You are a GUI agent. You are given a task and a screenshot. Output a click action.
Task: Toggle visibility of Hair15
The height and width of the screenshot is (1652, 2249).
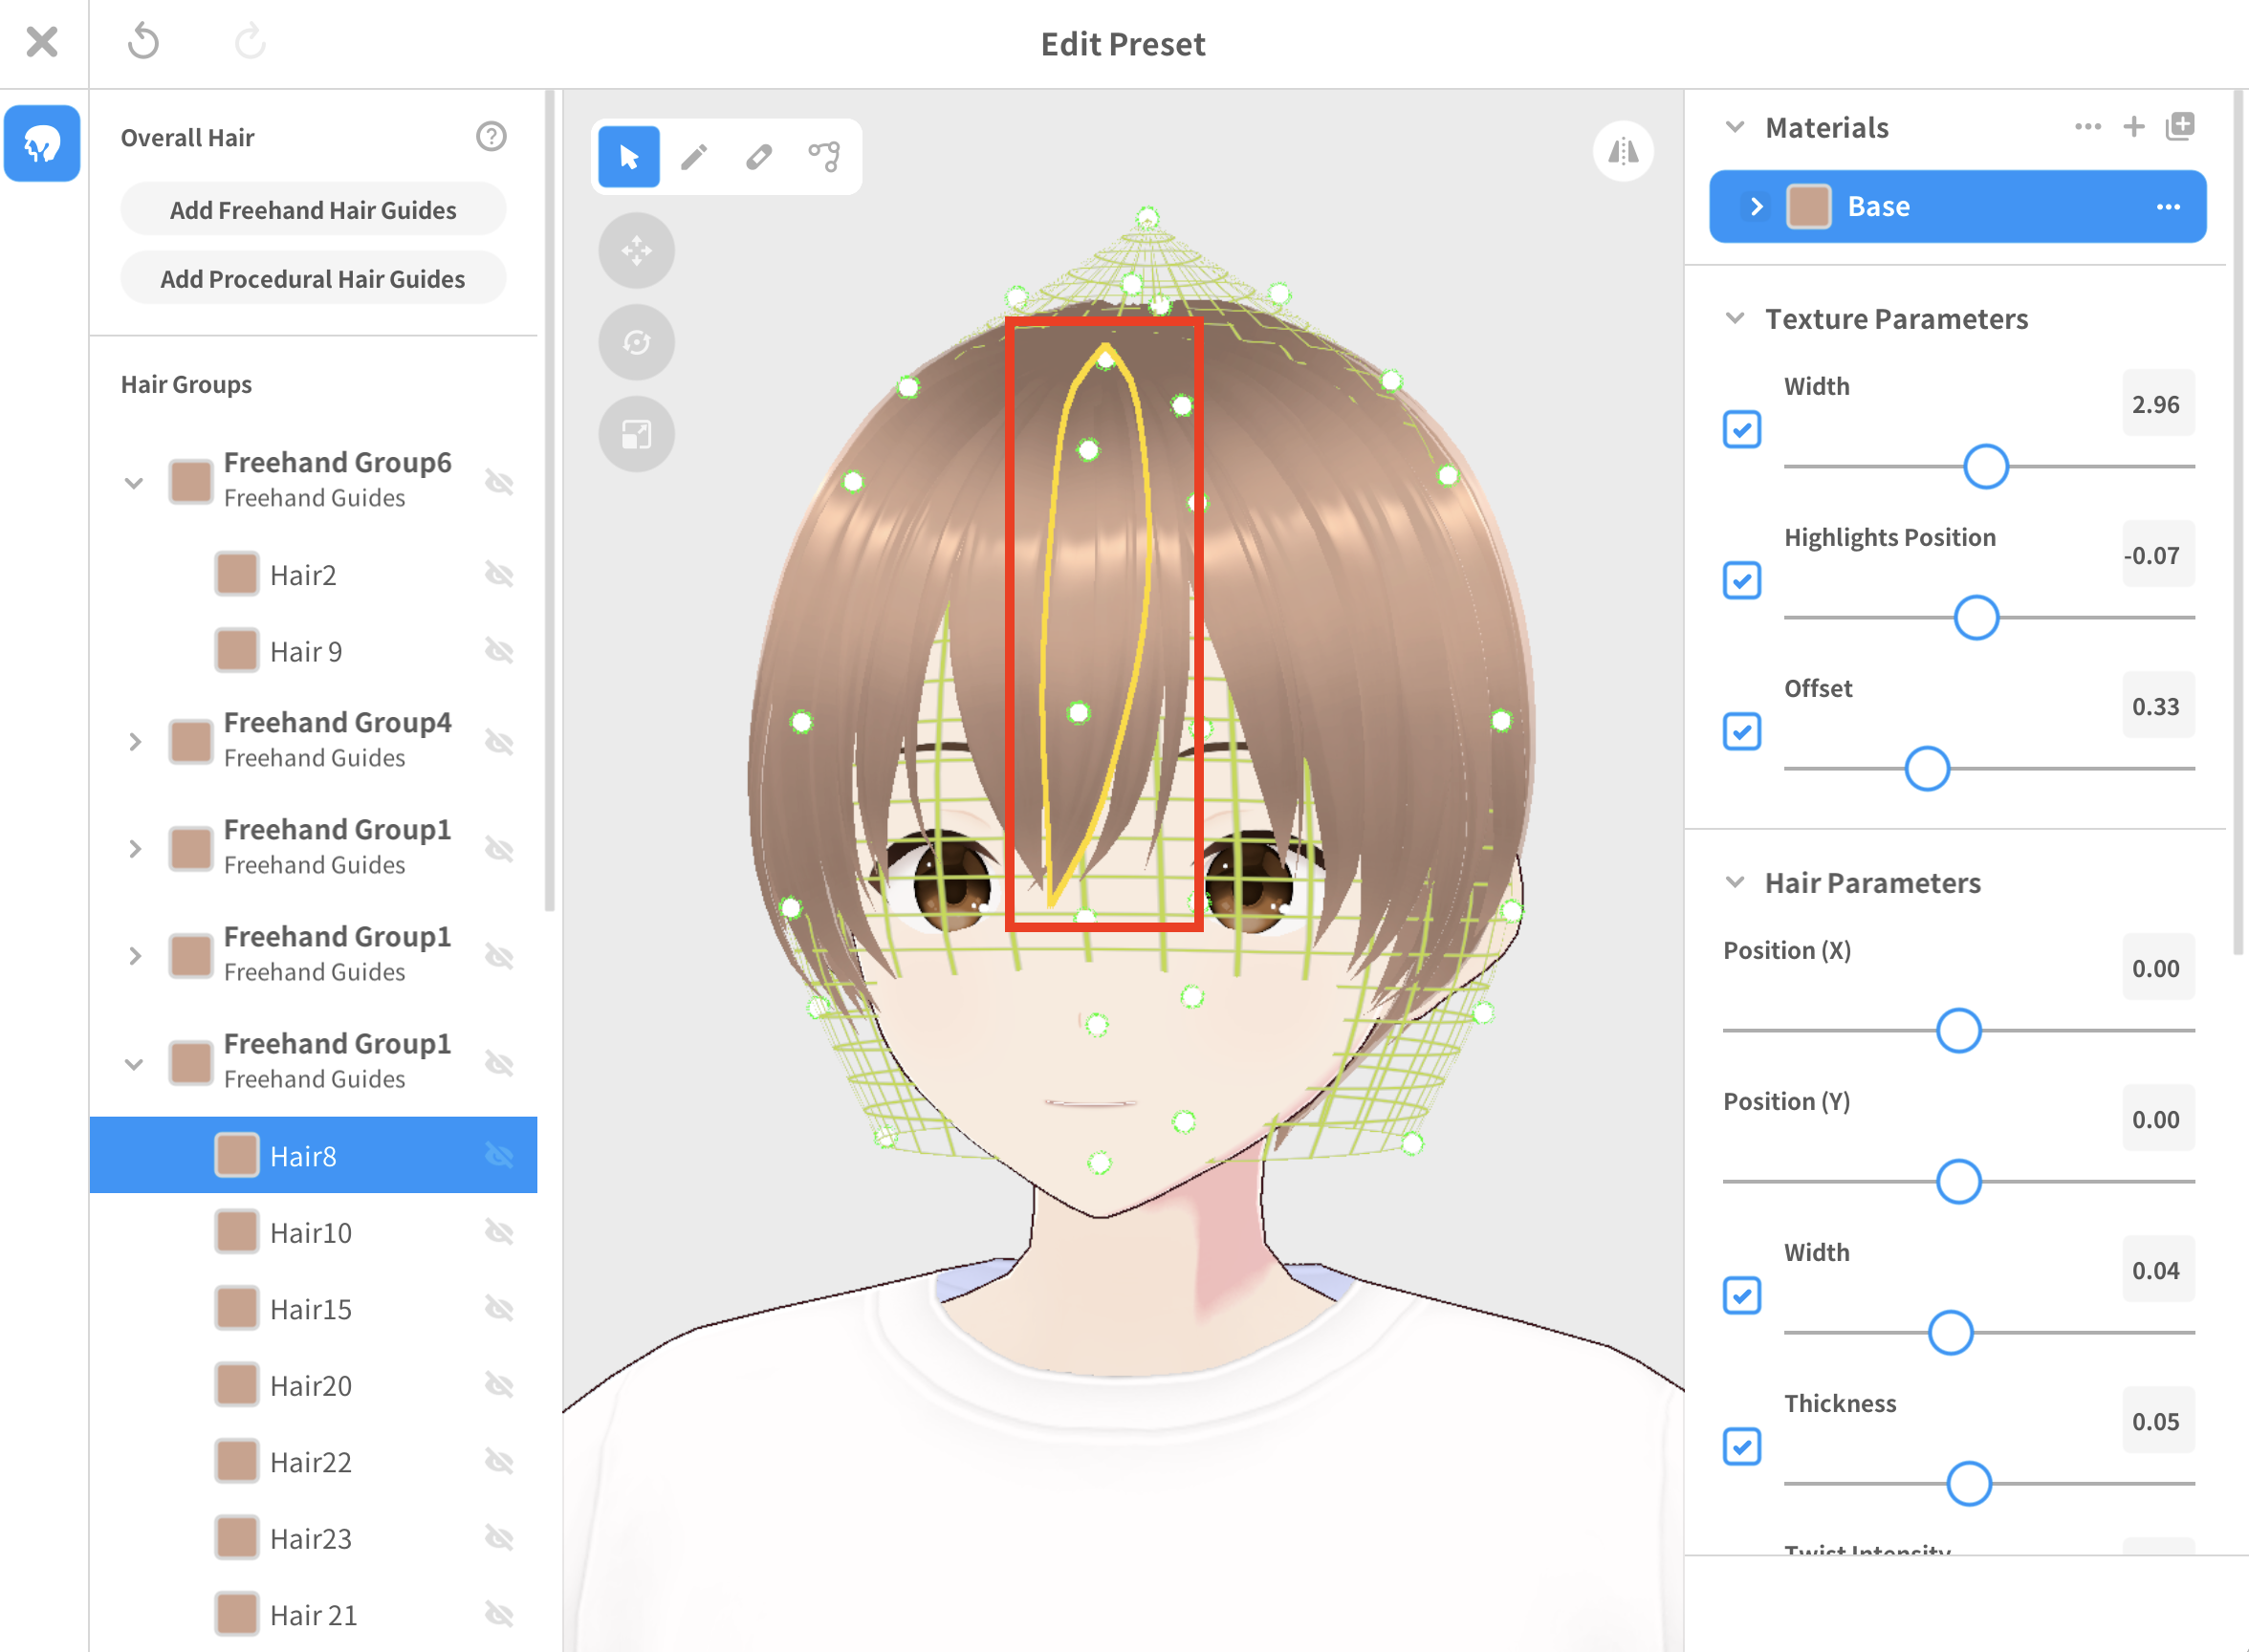(x=499, y=1308)
